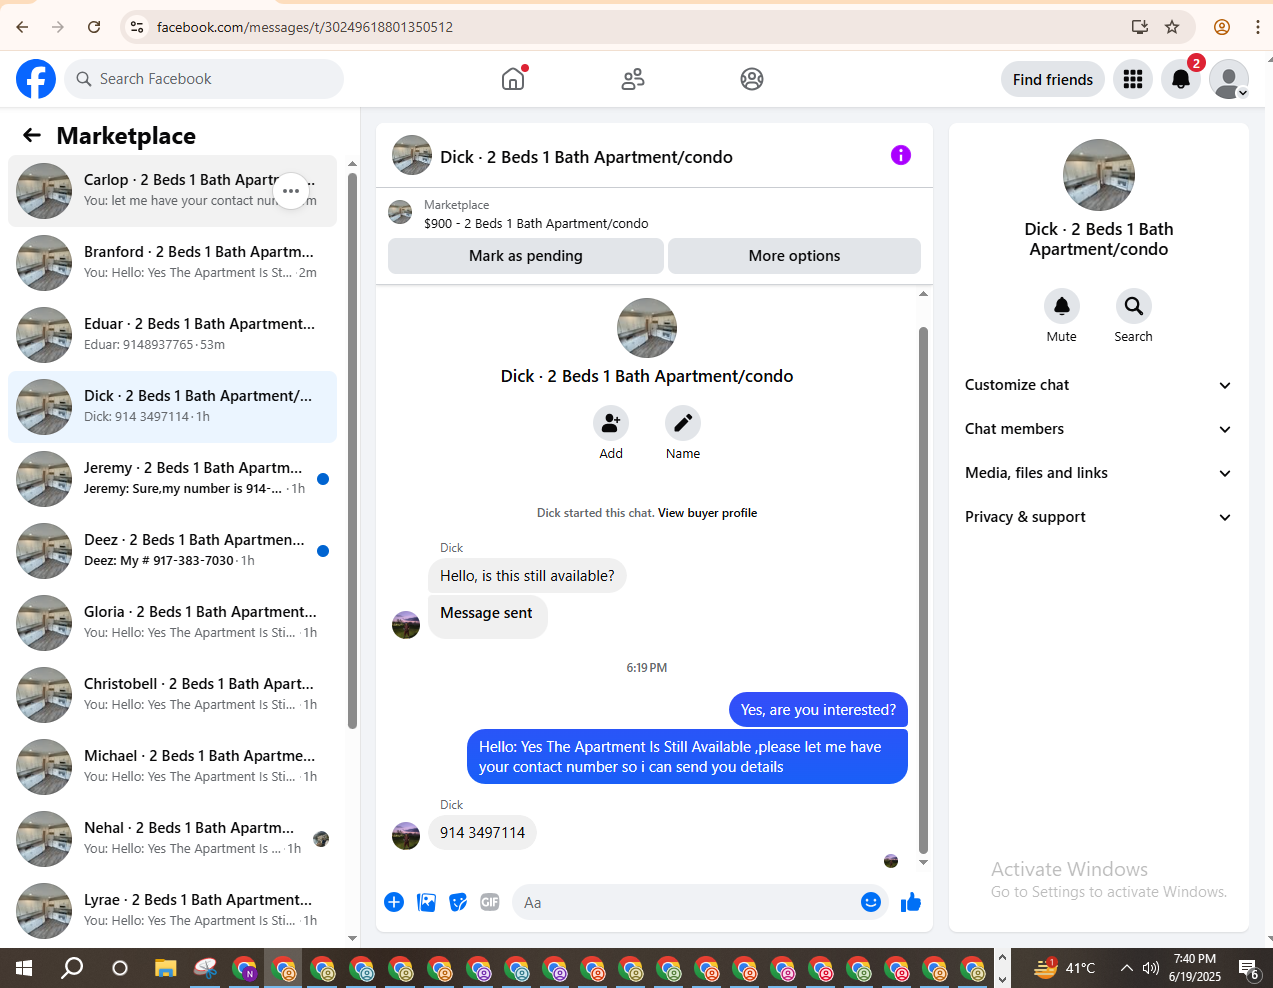The image size is (1273, 988).
Task: Expand Customize chat section
Action: (x=1098, y=385)
